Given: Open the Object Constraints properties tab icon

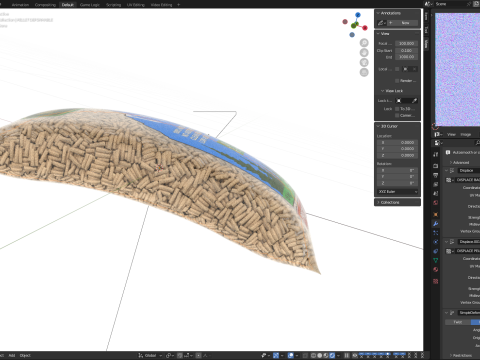Looking at the screenshot, I should [x=435, y=251].
